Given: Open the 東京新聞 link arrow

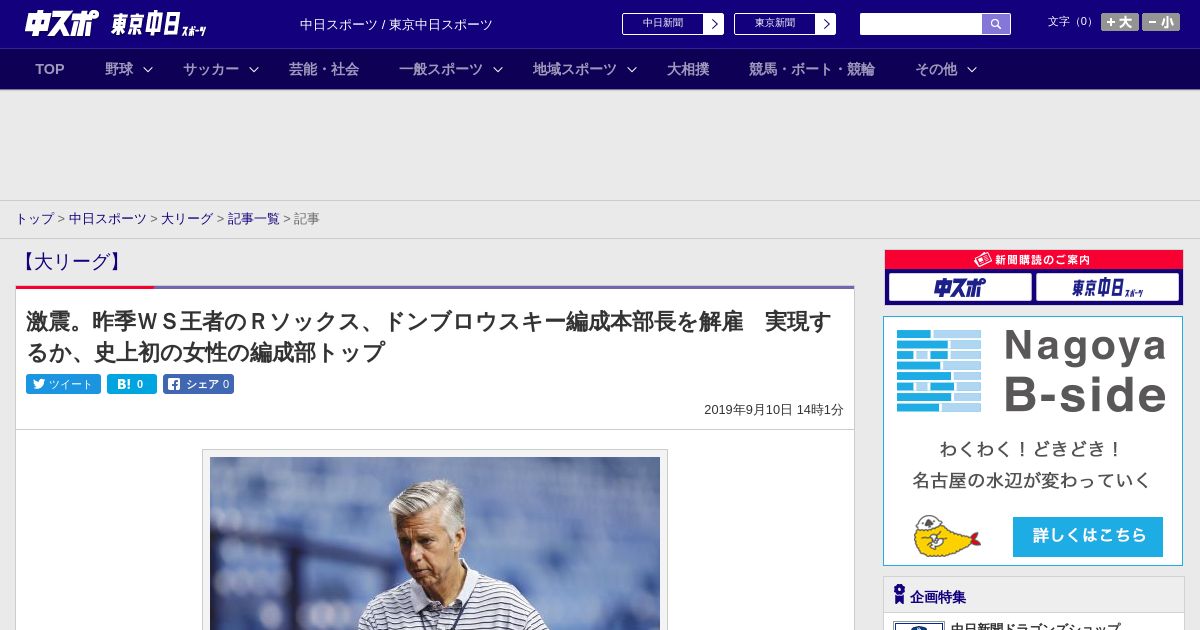Looking at the screenshot, I should click(x=826, y=24).
